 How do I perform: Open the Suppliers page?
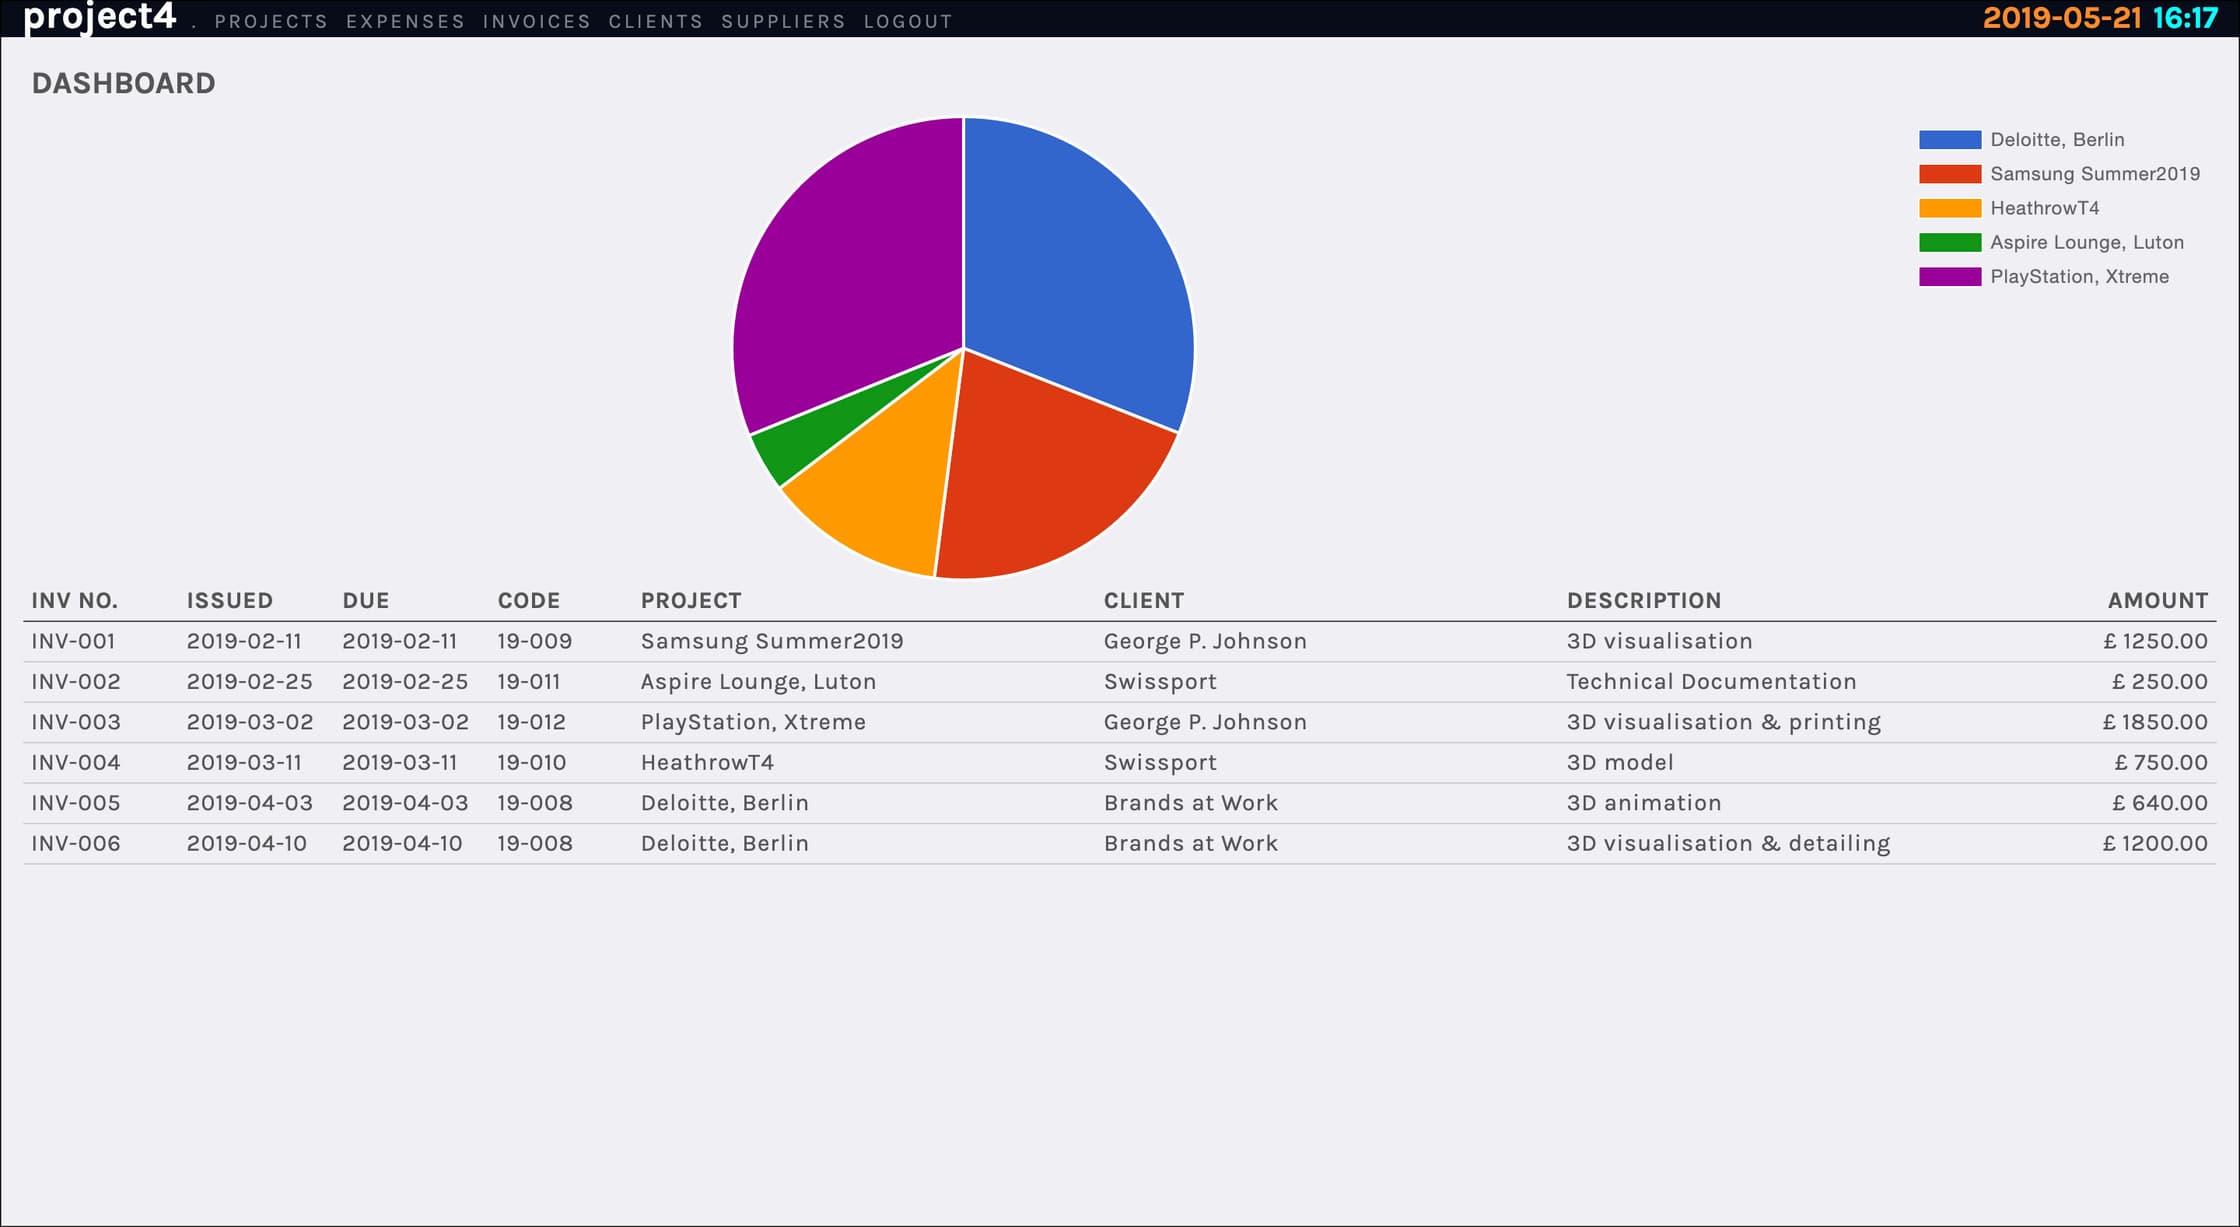784,21
